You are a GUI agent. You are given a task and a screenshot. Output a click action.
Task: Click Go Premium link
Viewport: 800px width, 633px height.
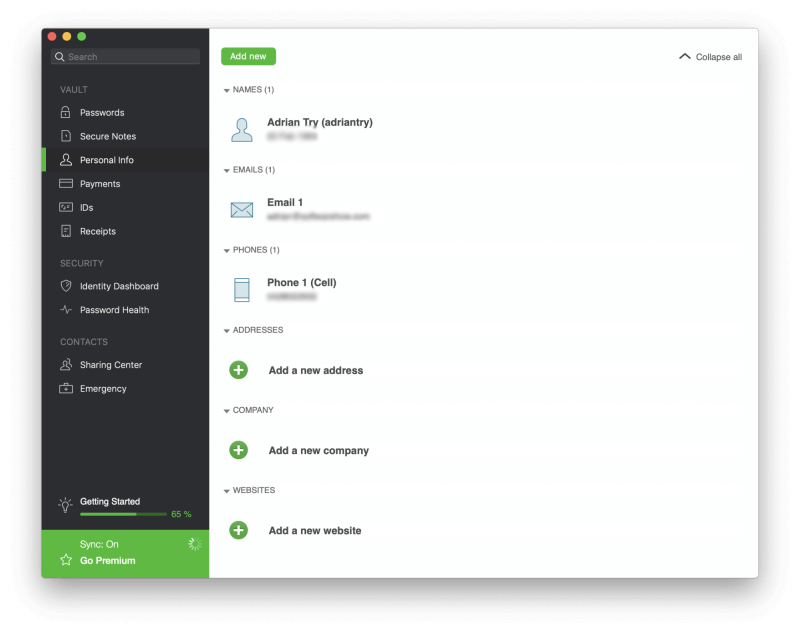click(x=108, y=560)
